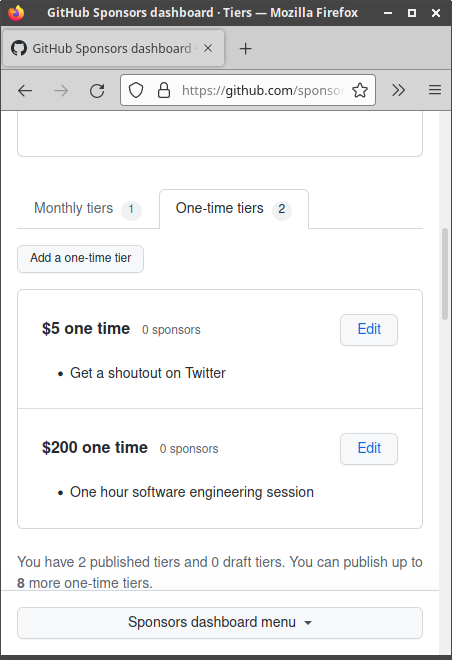Image resolution: width=452 pixels, height=660 pixels.
Task: Click the GitHub favicon on the tab
Action: pos(19,48)
